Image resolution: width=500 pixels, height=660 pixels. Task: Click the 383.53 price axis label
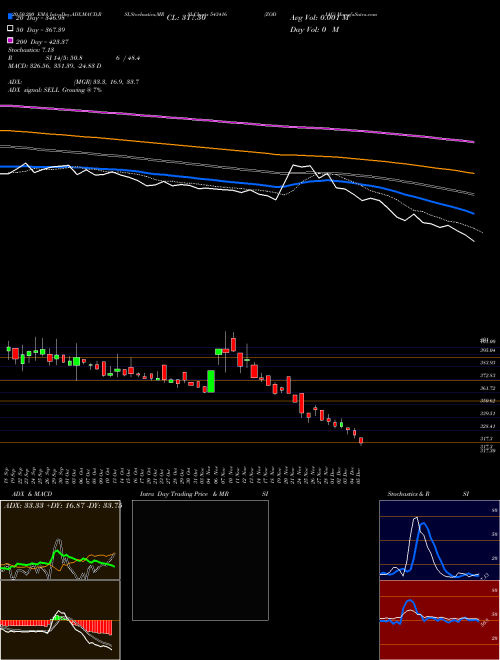click(488, 362)
